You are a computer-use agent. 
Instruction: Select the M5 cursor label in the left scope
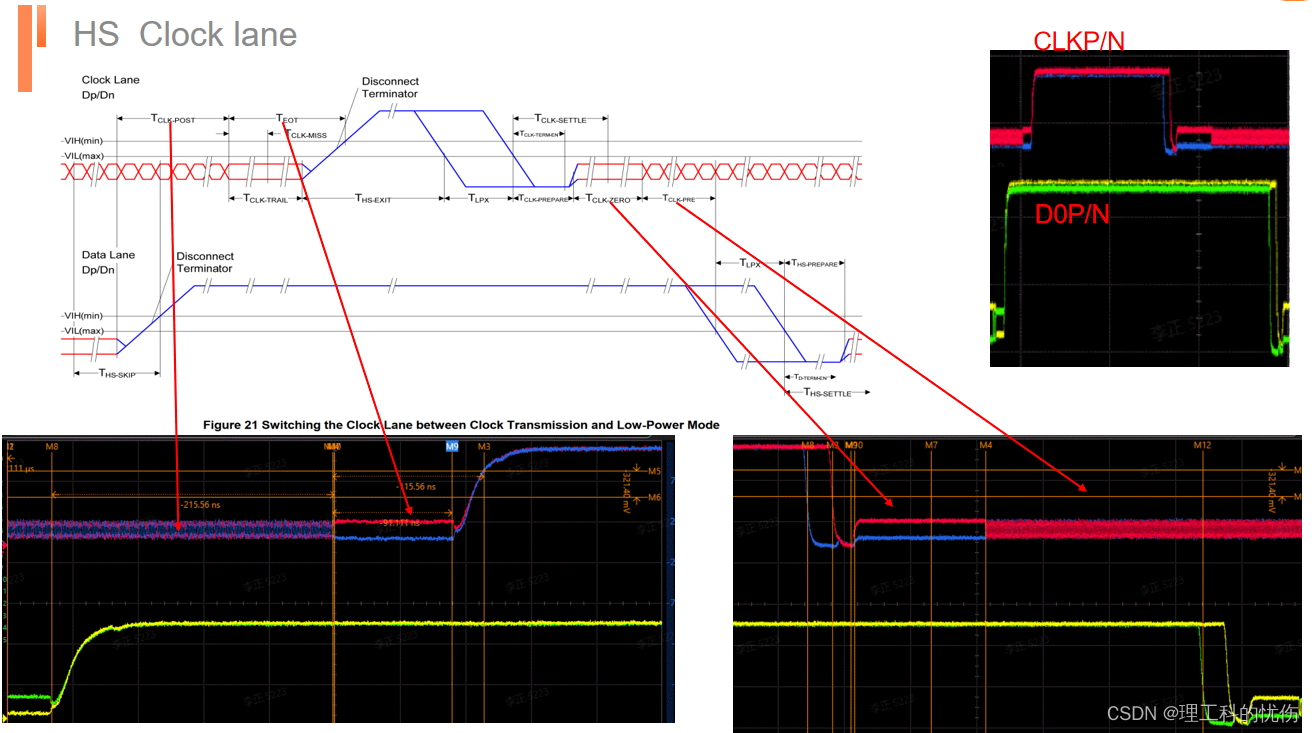[x=654, y=471]
